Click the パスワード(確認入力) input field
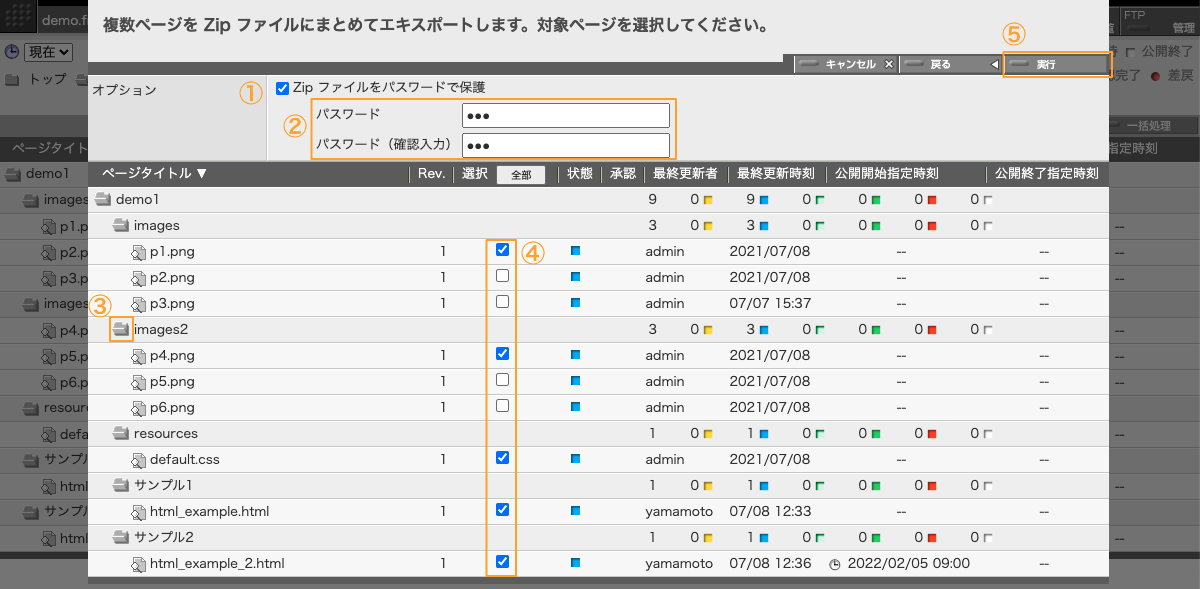1200x589 pixels. 565,145
